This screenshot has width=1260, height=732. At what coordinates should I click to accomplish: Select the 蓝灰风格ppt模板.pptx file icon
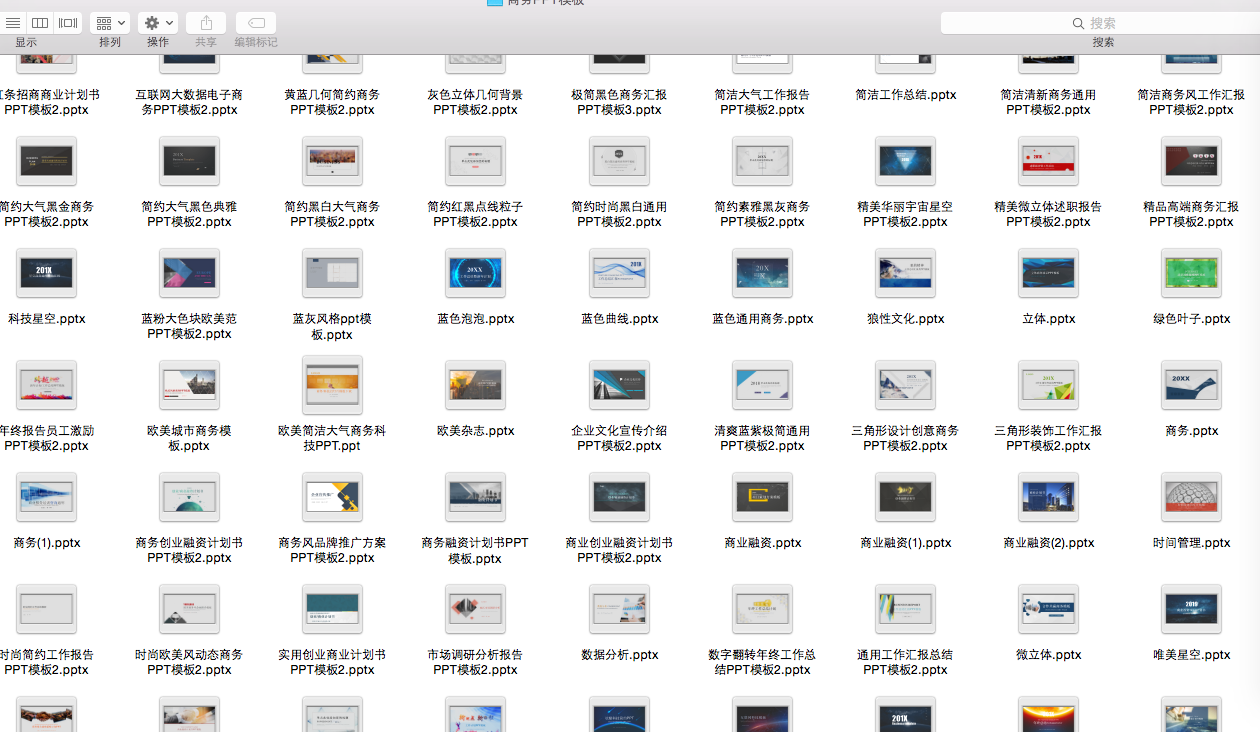point(332,273)
